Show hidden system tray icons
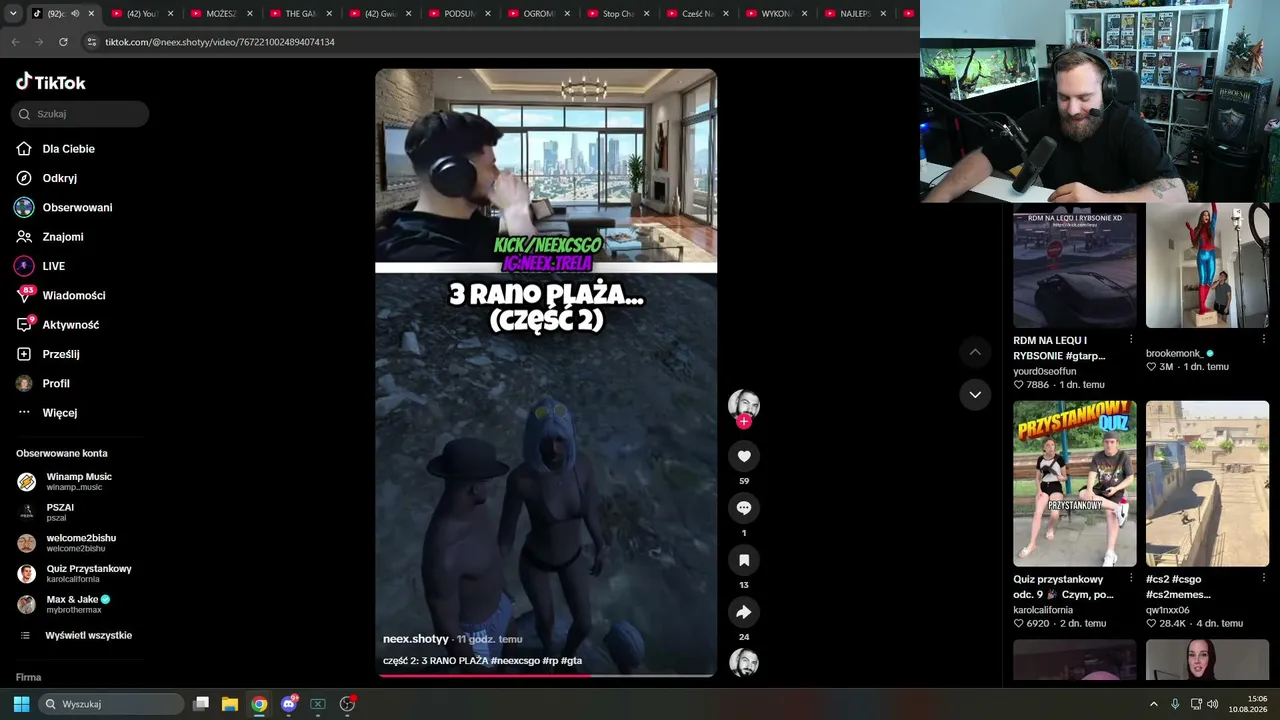The height and width of the screenshot is (720, 1280). (x=1153, y=704)
